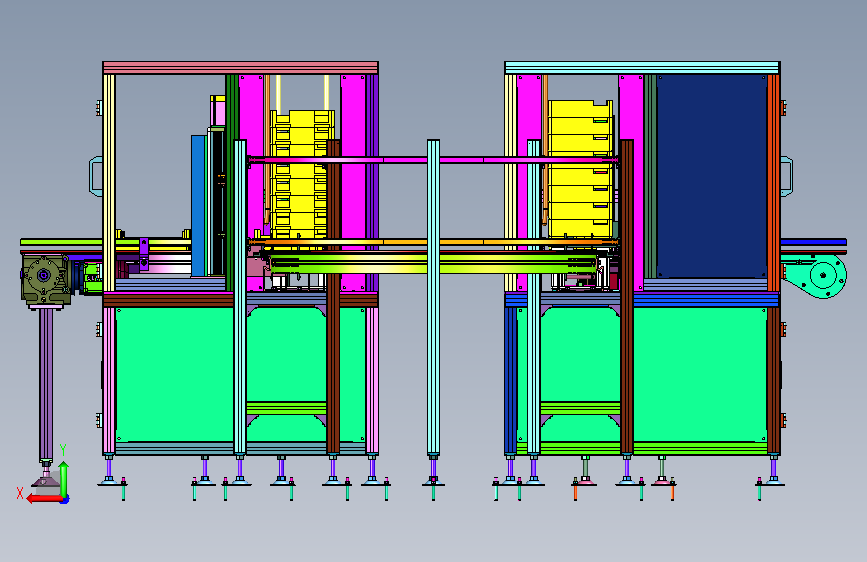Pick the handle on the left cabinet's side
Viewport: 867px width, 562px height.
tap(96, 176)
